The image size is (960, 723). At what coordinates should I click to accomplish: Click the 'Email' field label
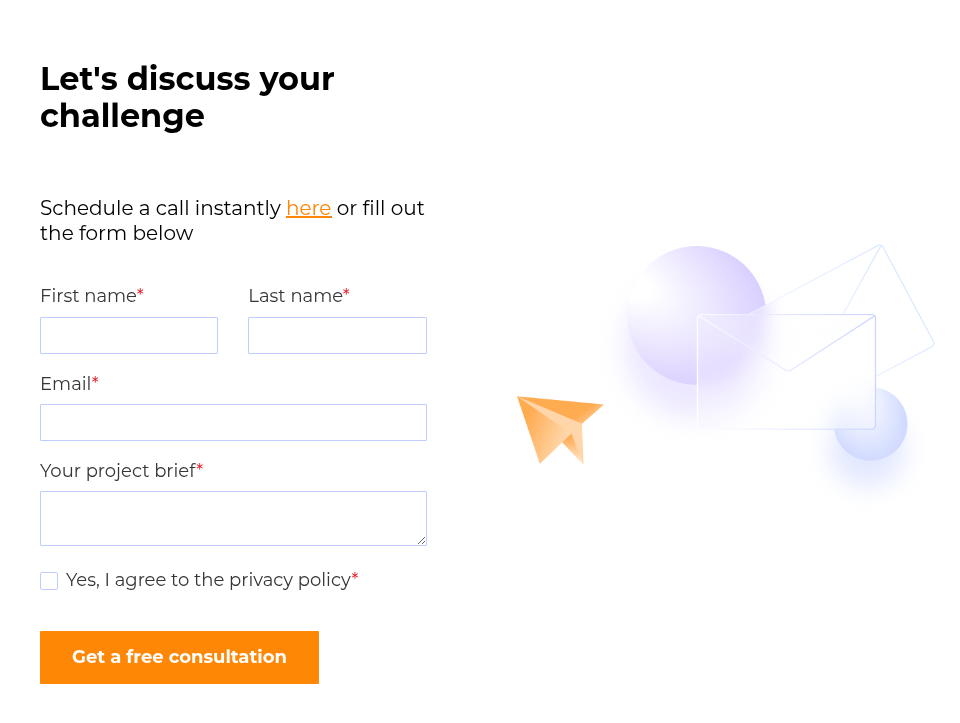(x=65, y=383)
